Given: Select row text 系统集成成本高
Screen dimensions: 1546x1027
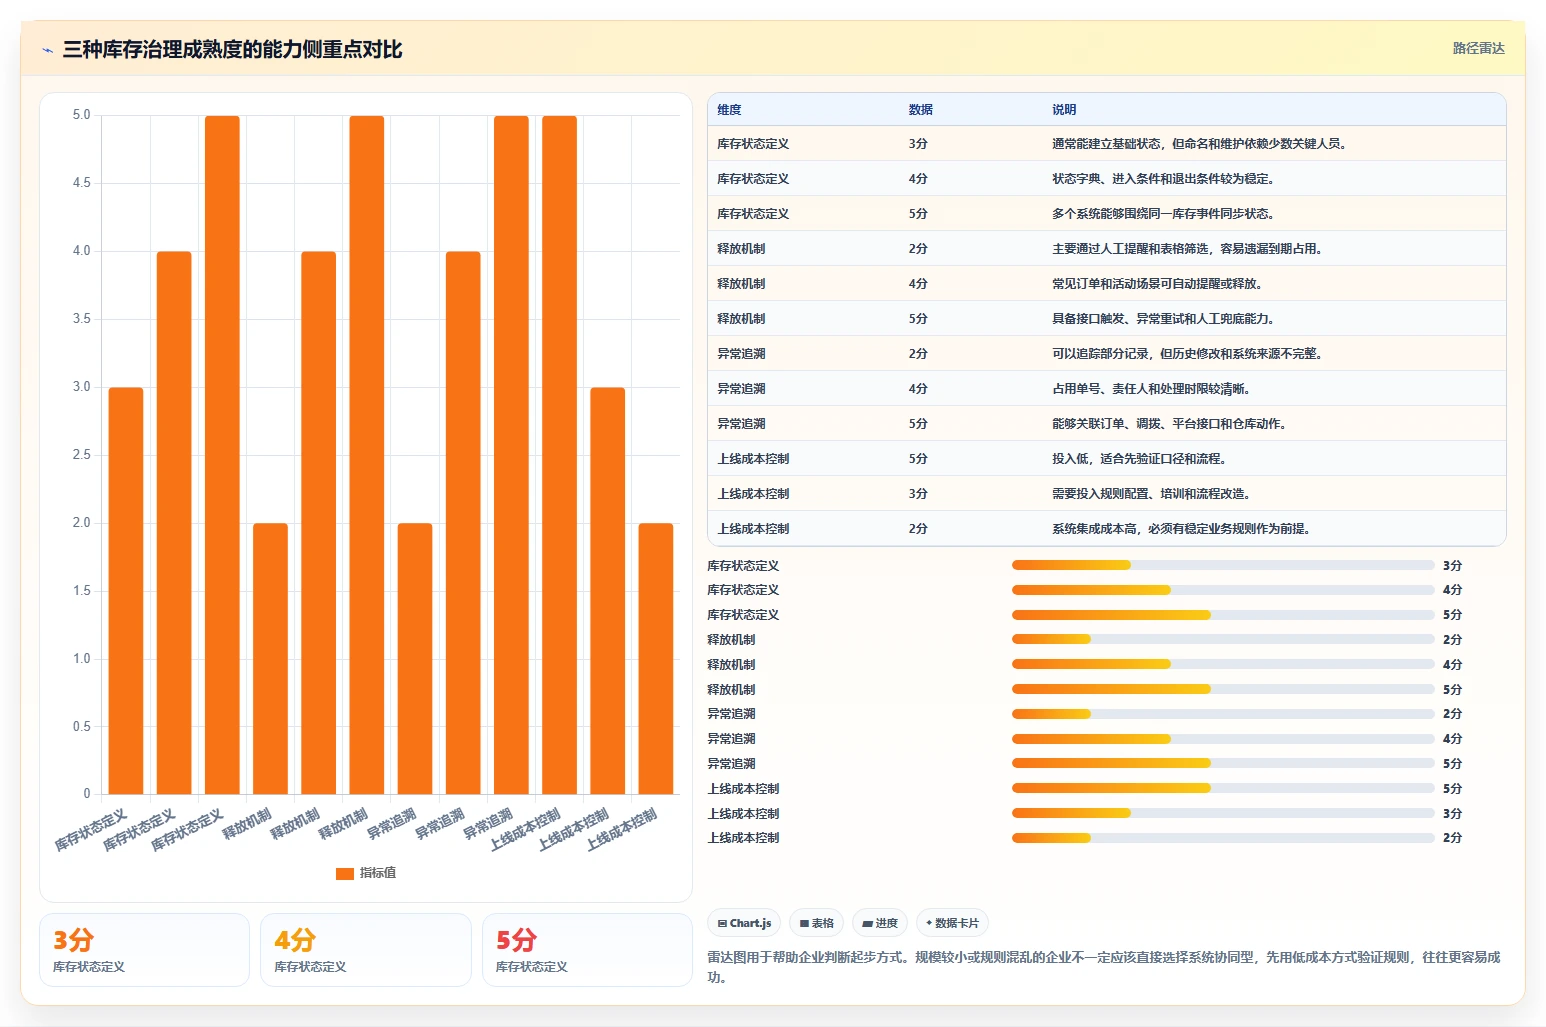Looking at the screenshot, I should 1094,529.
